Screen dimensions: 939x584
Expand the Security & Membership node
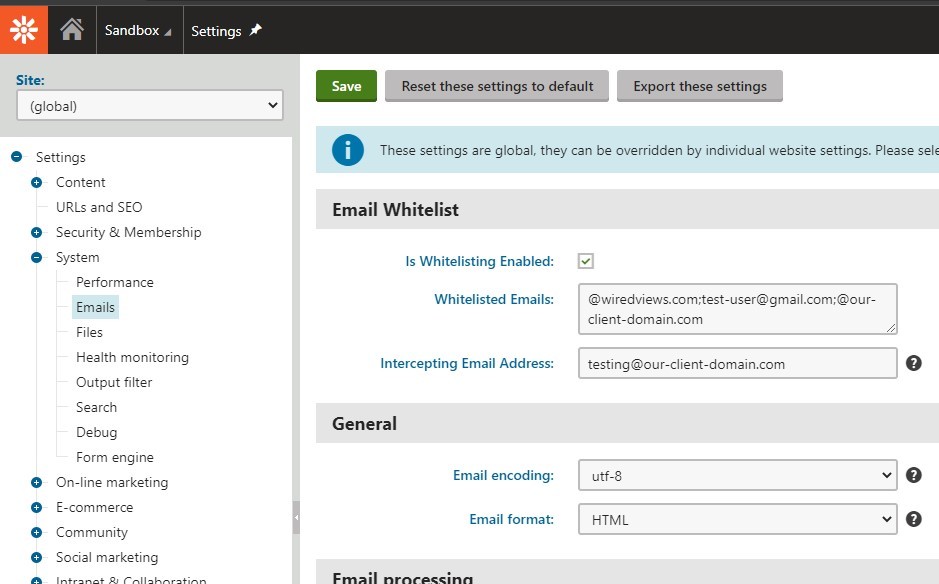[x=37, y=232]
